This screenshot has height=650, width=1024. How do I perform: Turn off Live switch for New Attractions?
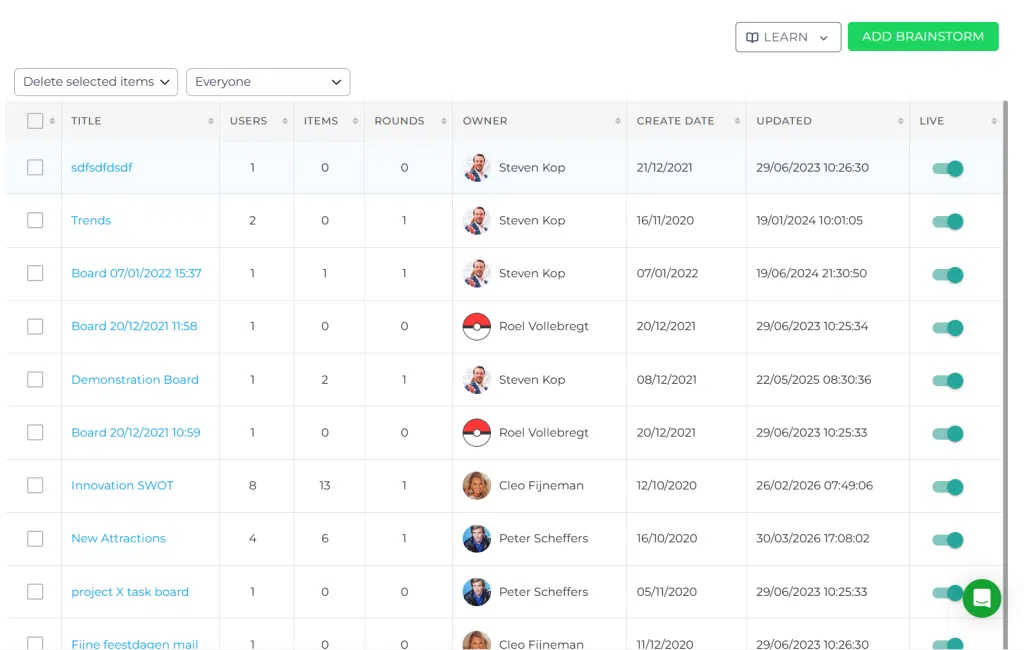point(948,540)
